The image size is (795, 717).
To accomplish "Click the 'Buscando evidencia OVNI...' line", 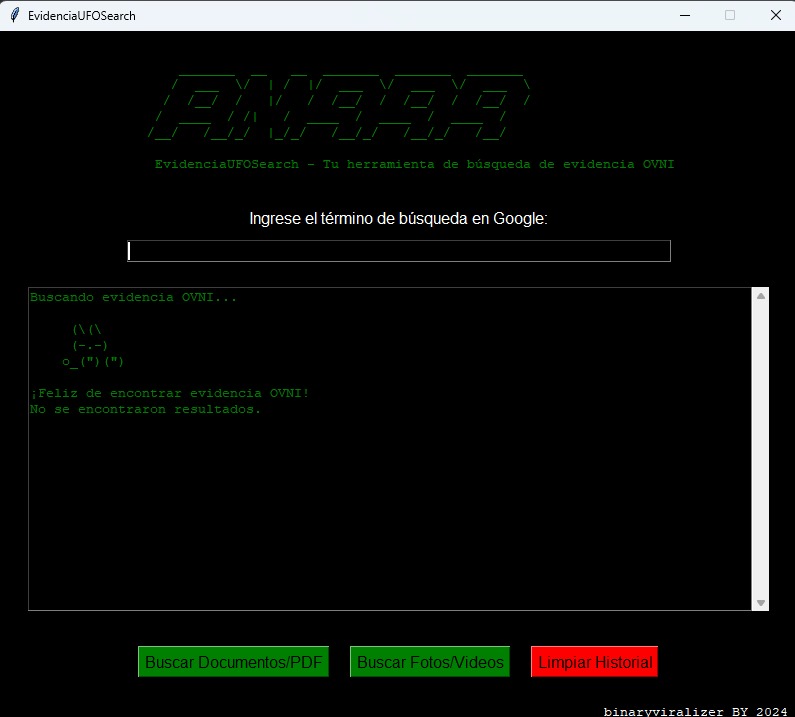I will (x=133, y=297).
